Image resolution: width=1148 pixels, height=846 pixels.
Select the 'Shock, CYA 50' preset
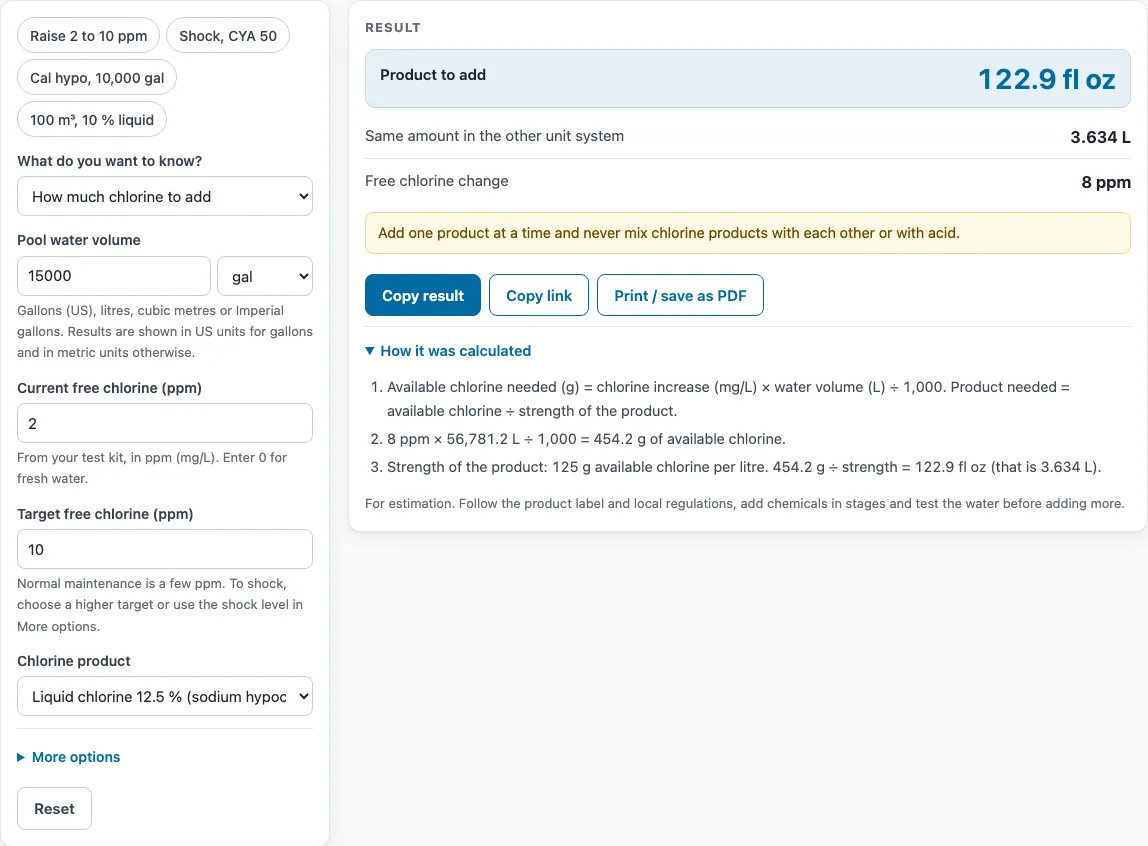coord(228,36)
